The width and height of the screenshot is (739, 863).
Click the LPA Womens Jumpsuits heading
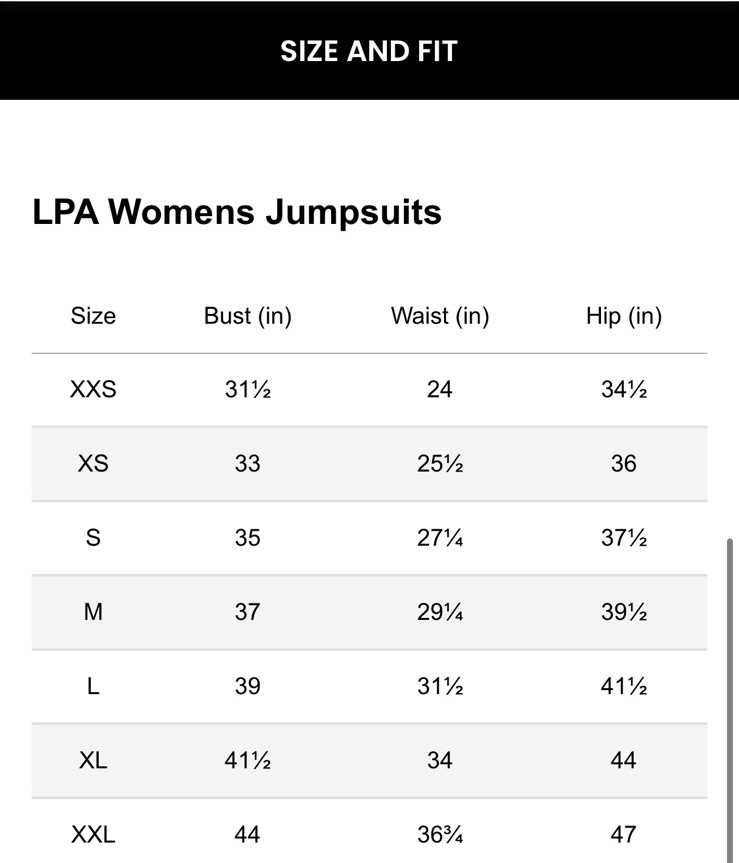coord(237,212)
